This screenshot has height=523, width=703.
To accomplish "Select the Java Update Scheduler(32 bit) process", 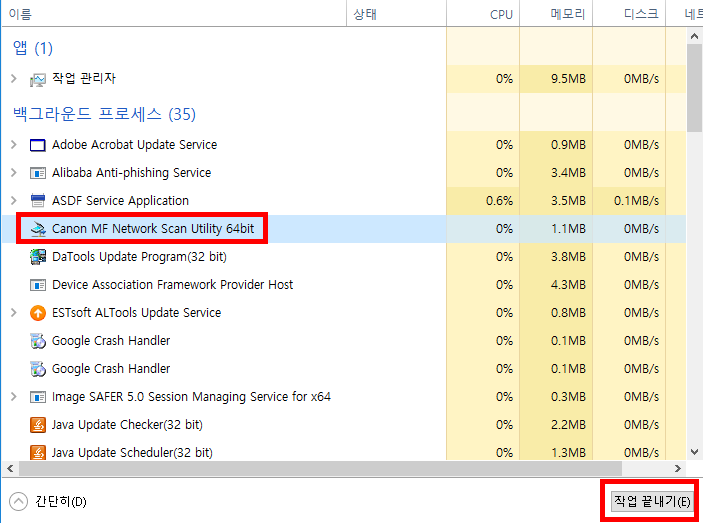I will pos(132,453).
